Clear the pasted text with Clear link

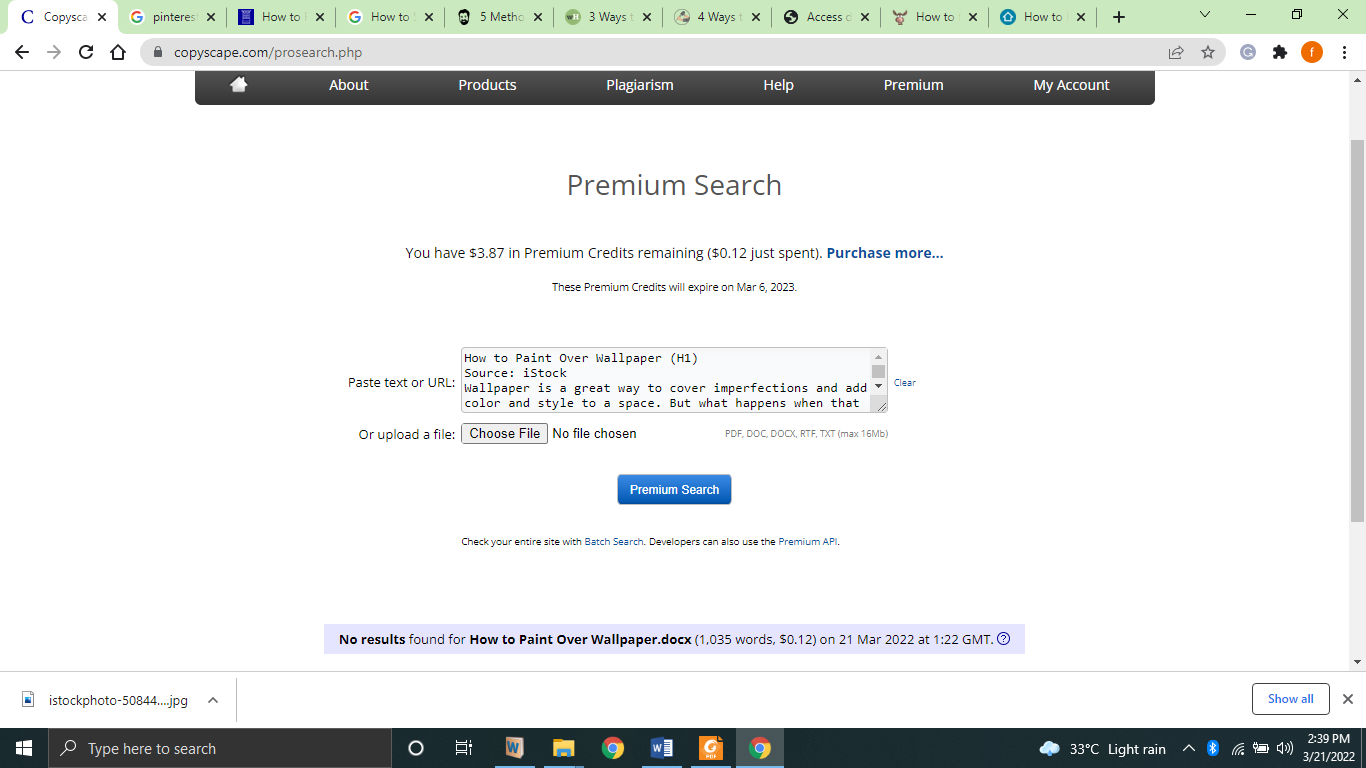tap(905, 383)
